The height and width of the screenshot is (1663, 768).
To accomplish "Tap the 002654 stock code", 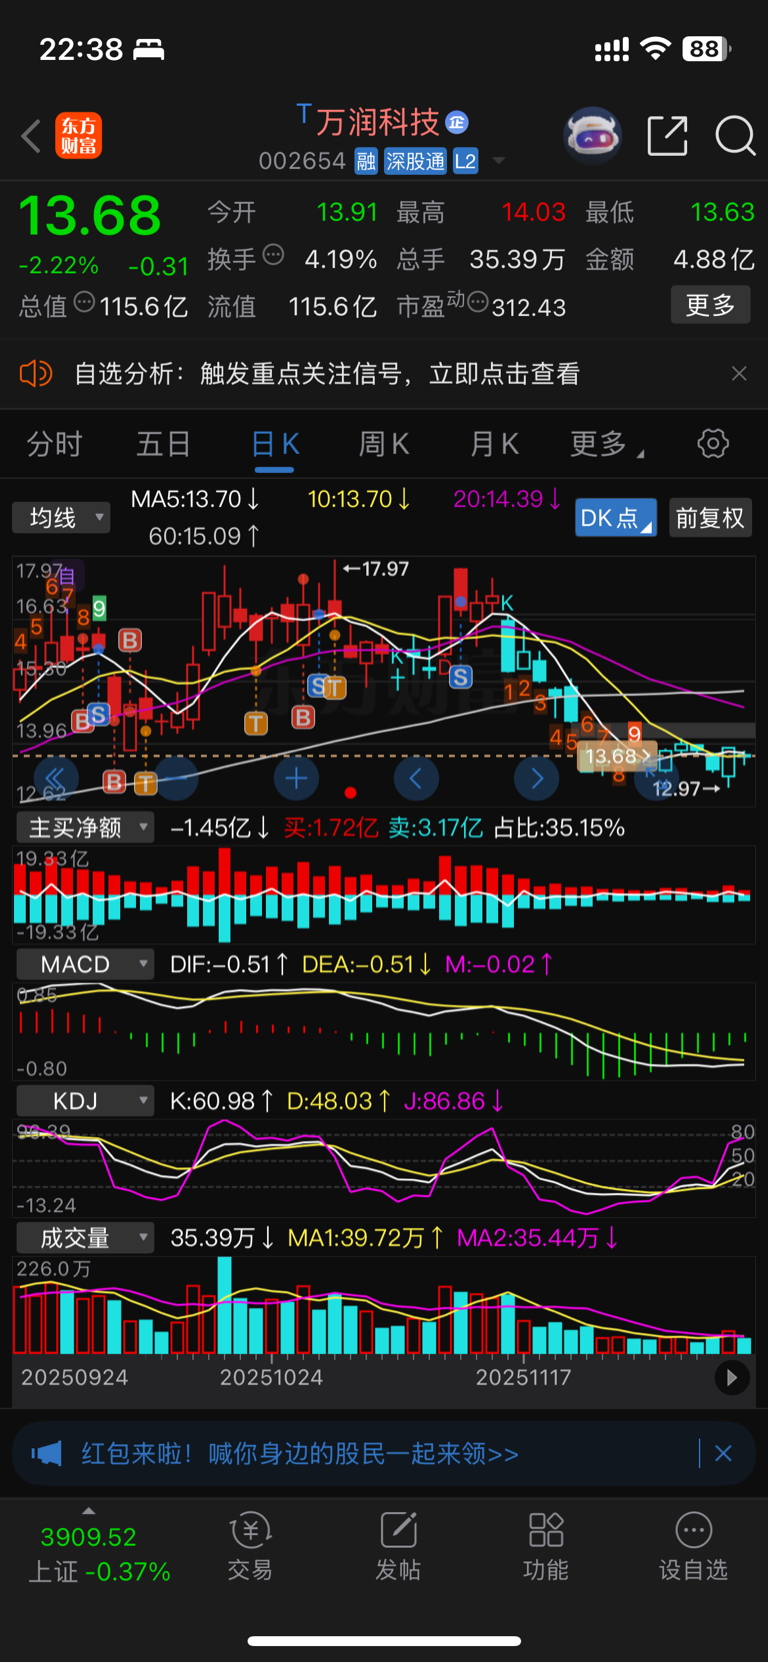I will [302, 161].
